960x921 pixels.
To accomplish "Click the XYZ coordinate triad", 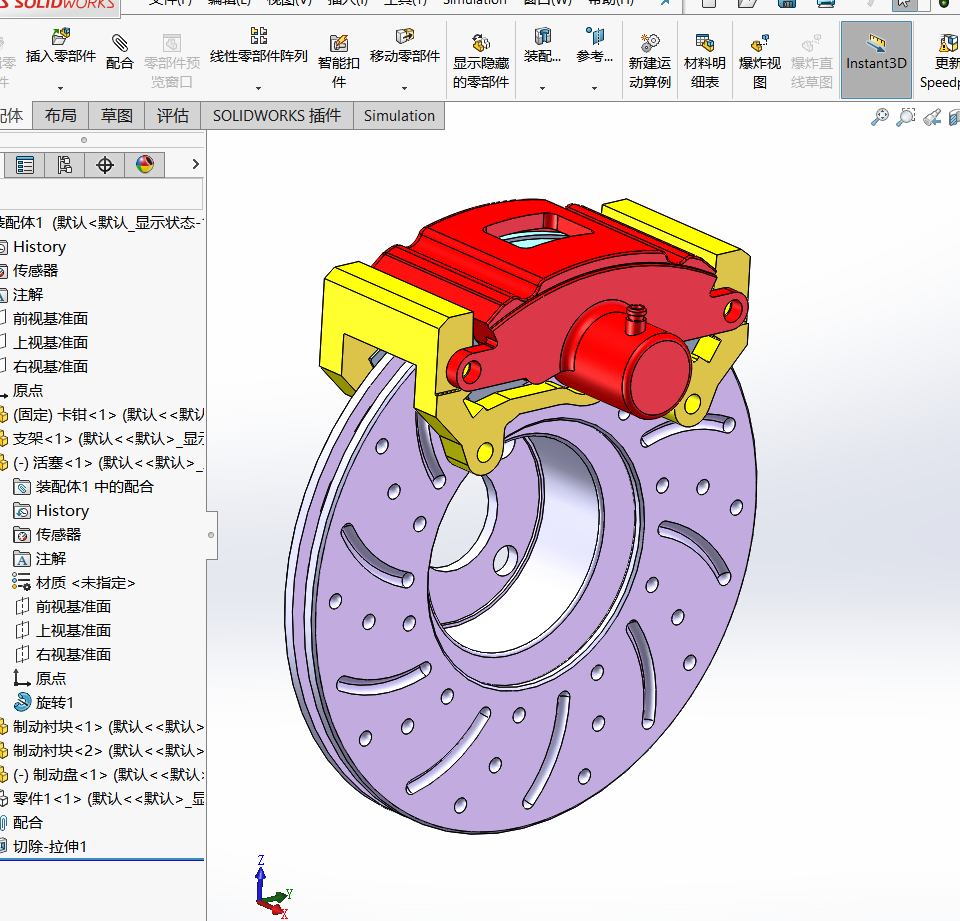I will click(273, 887).
